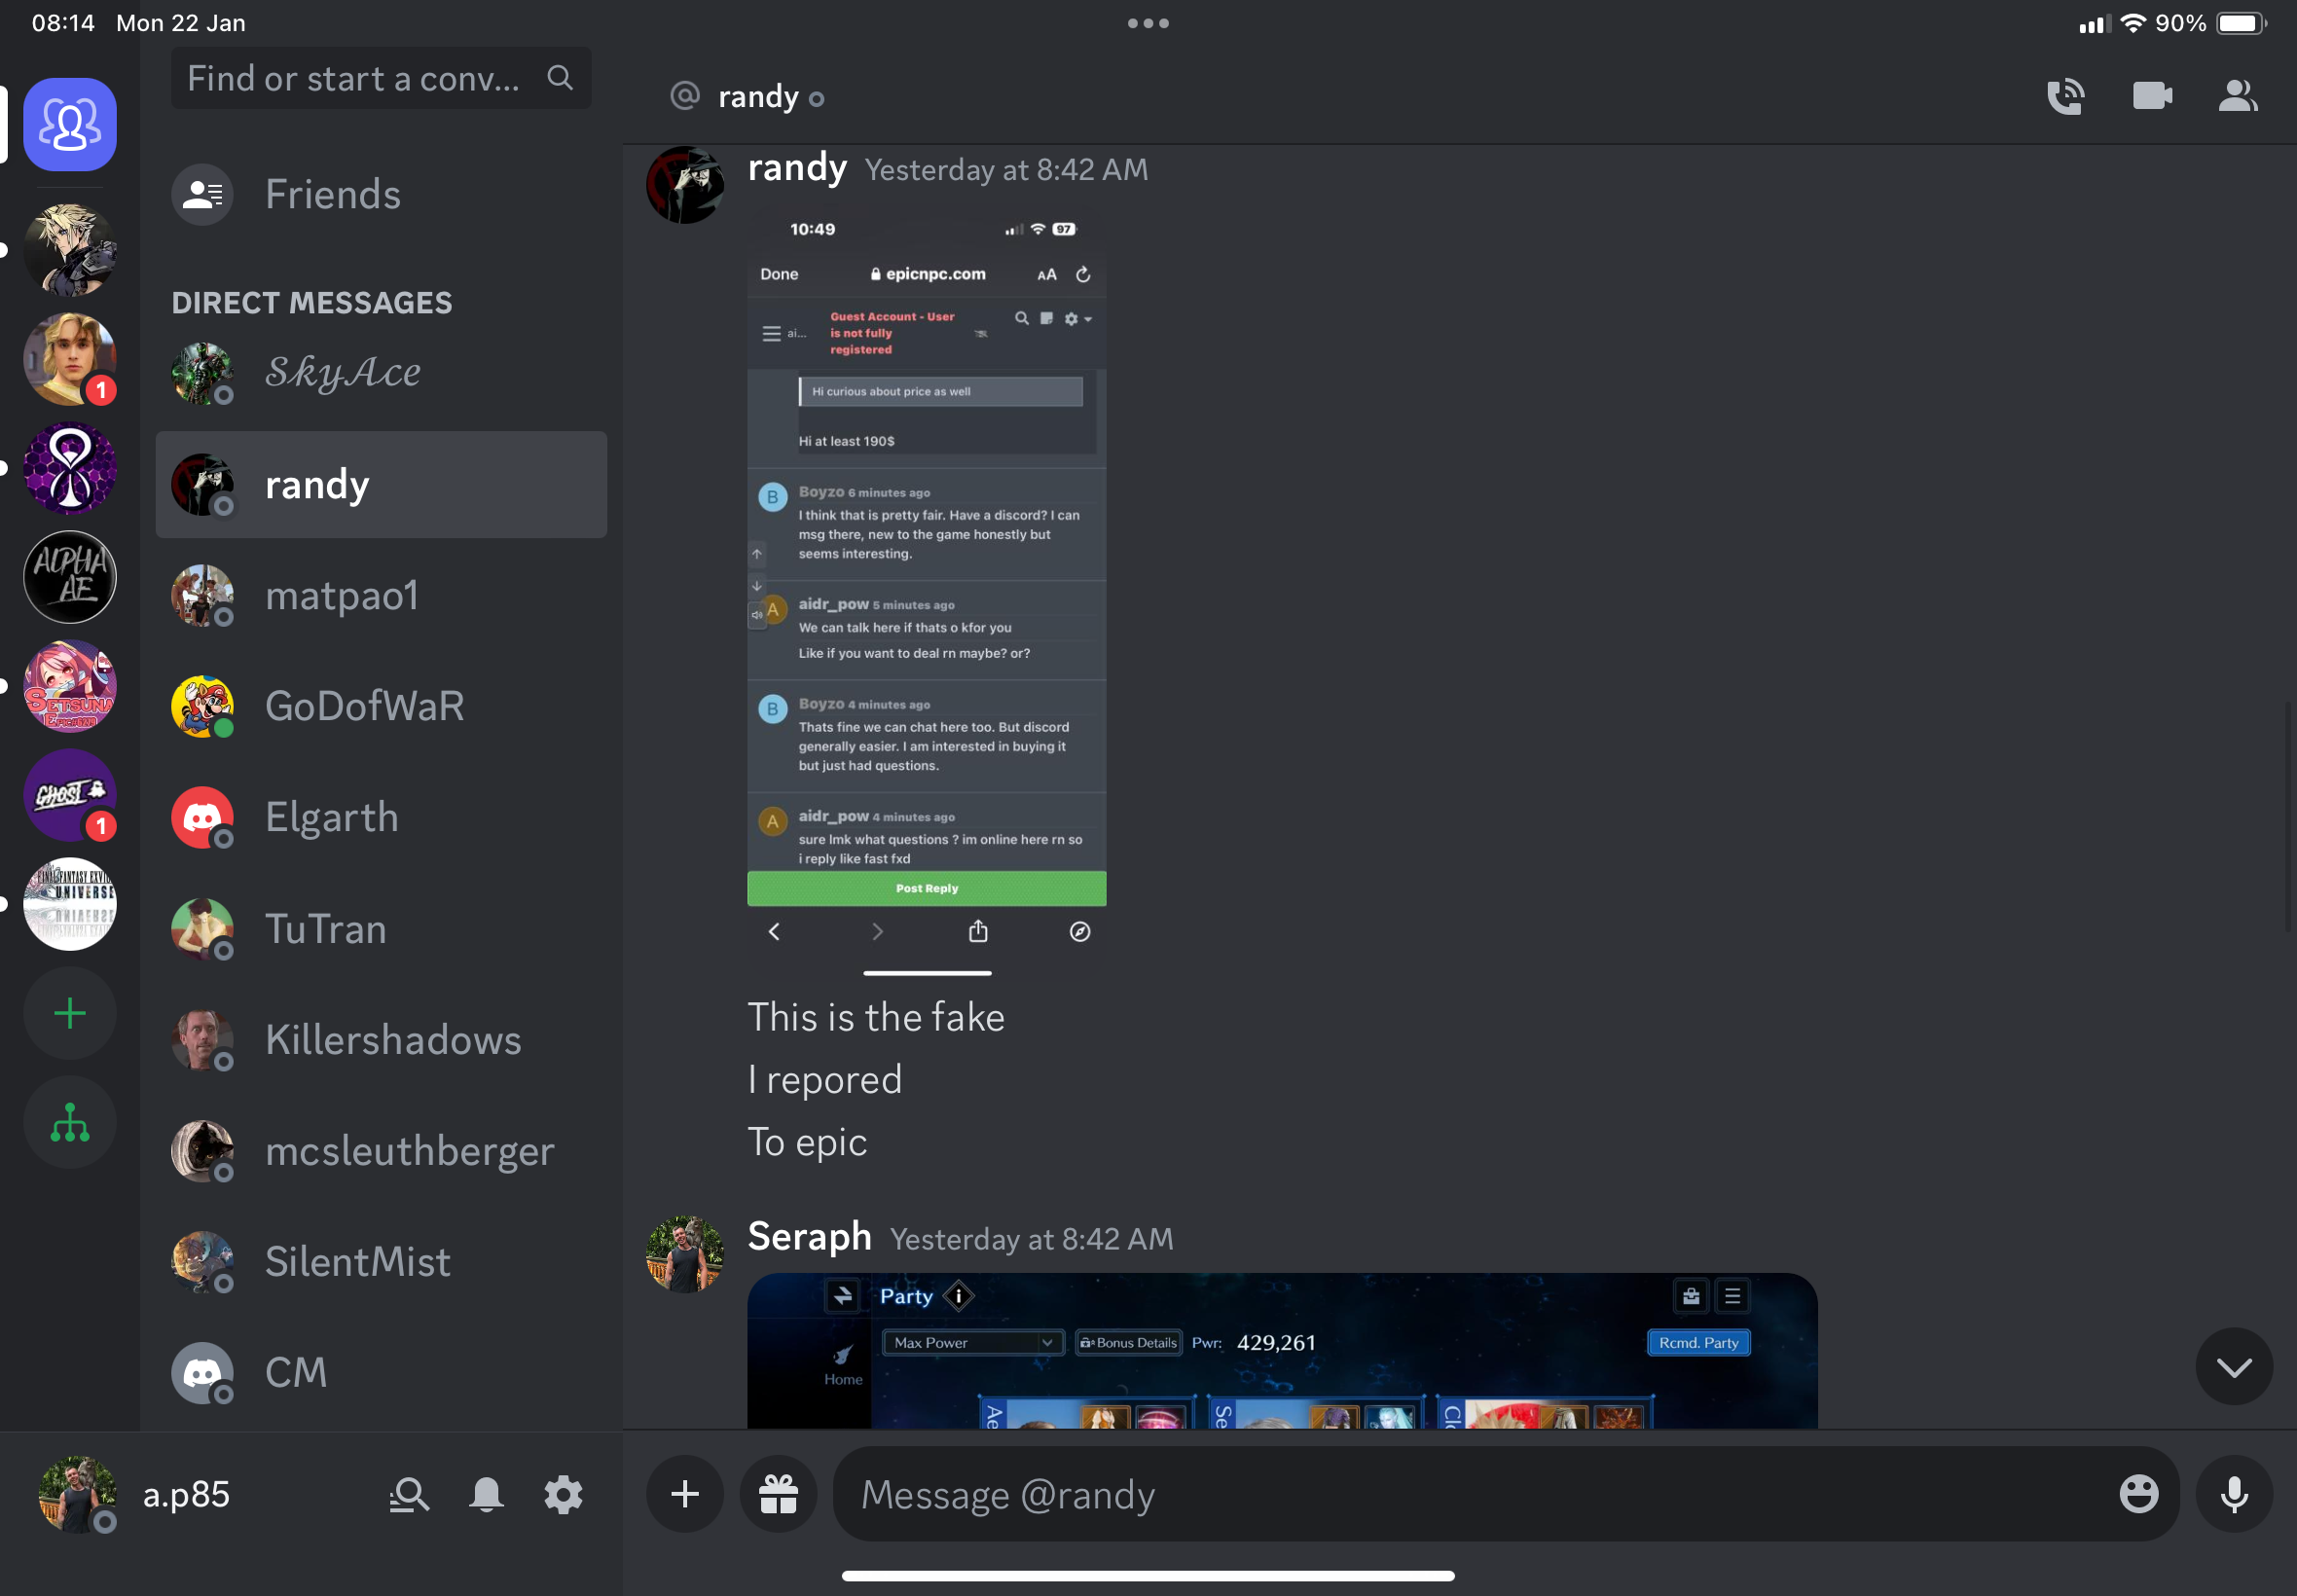Start a voice call with randy

coord(2065,97)
